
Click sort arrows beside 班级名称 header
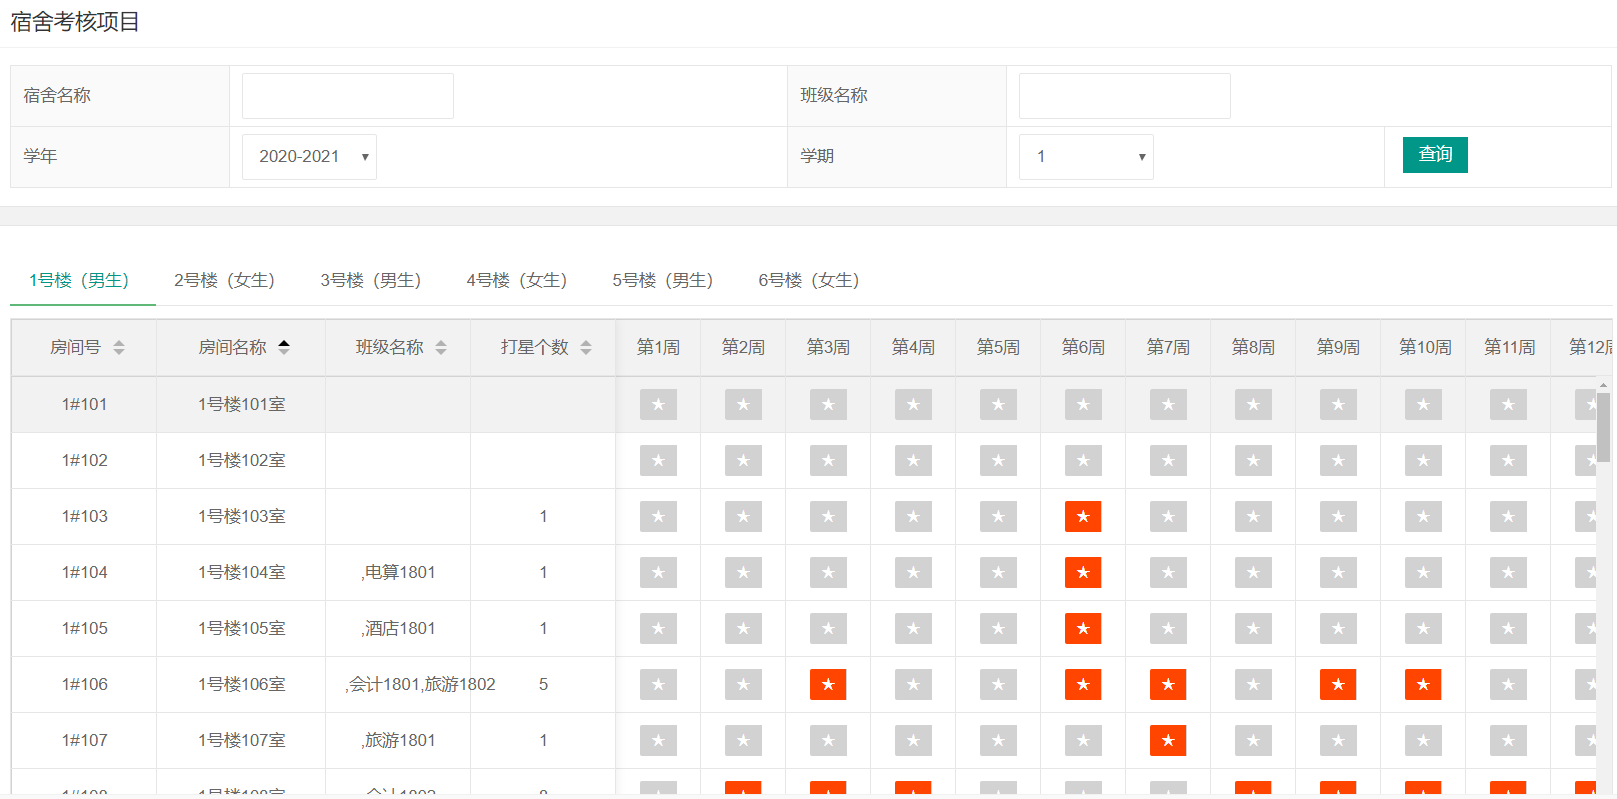tap(441, 347)
